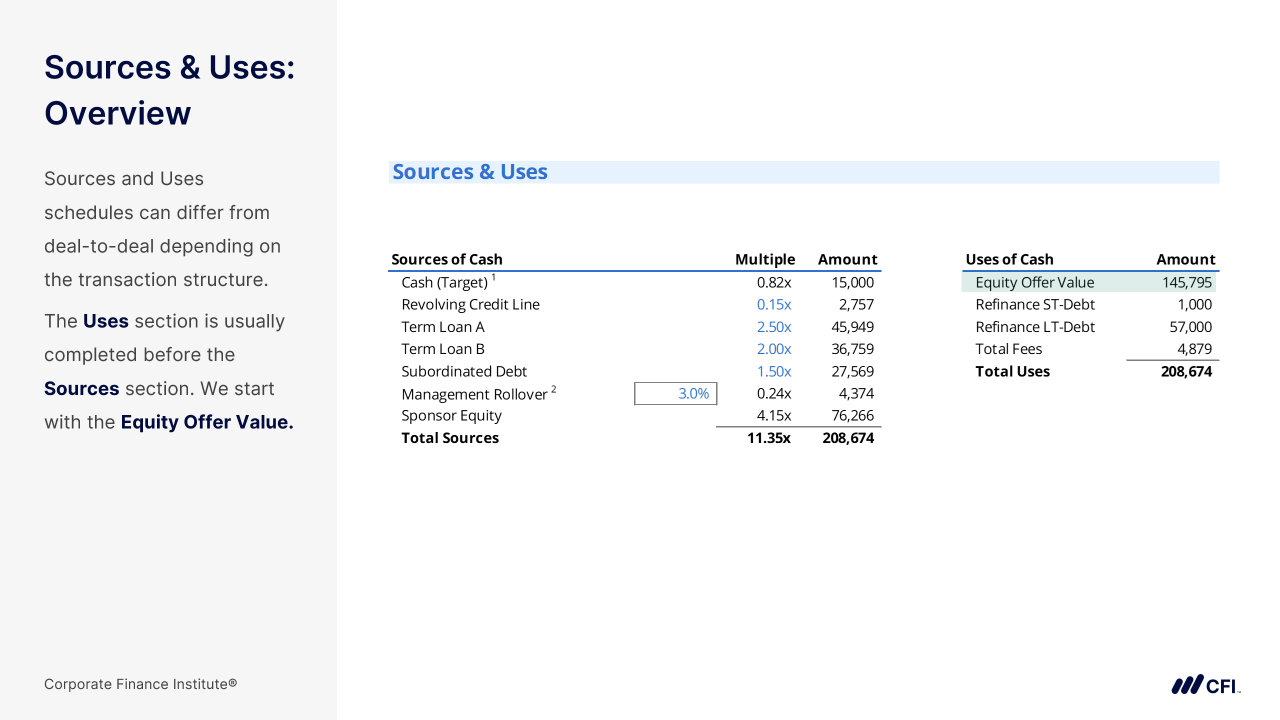Click the Corporate Finance Institute footer text
1280x720 pixels.
(x=140, y=685)
